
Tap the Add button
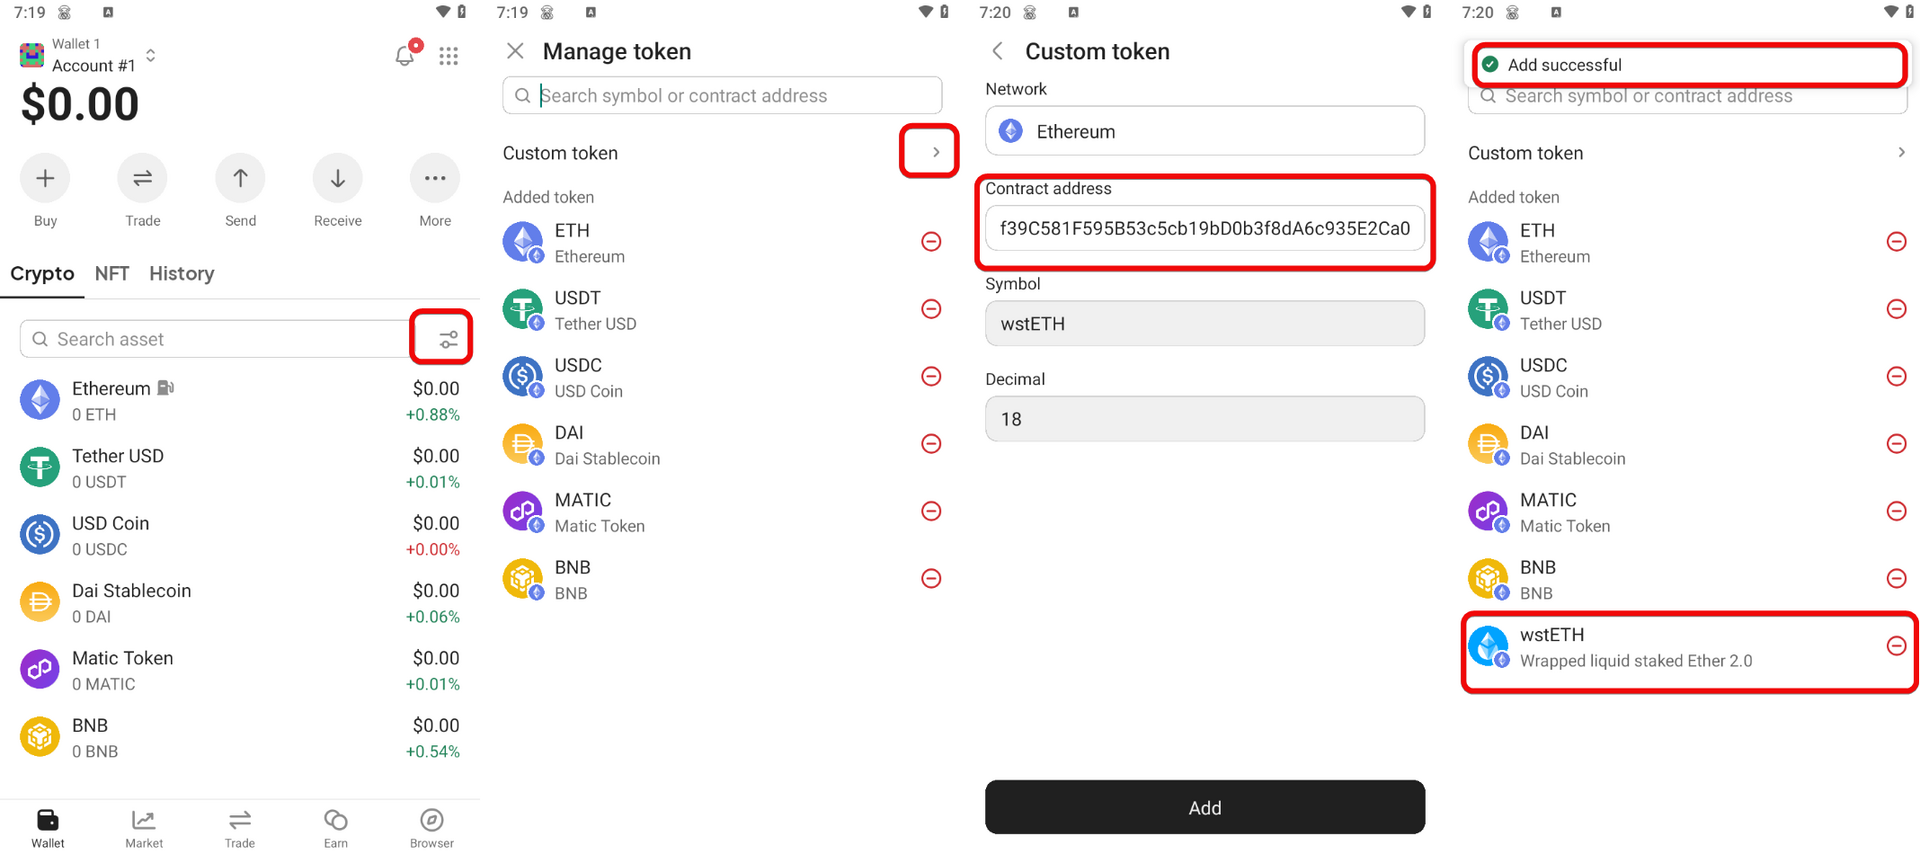pyautogui.click(x=1205, y=807)
